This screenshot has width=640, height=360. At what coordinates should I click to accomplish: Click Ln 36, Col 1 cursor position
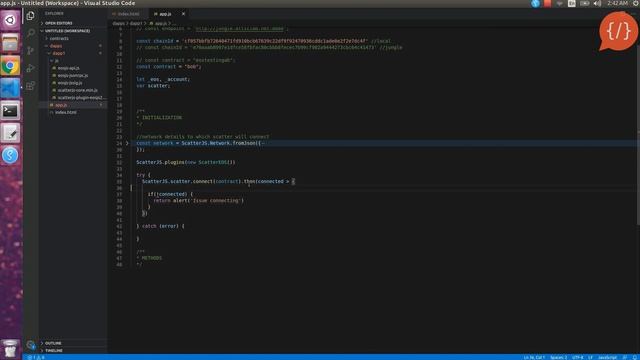point(534,357)
